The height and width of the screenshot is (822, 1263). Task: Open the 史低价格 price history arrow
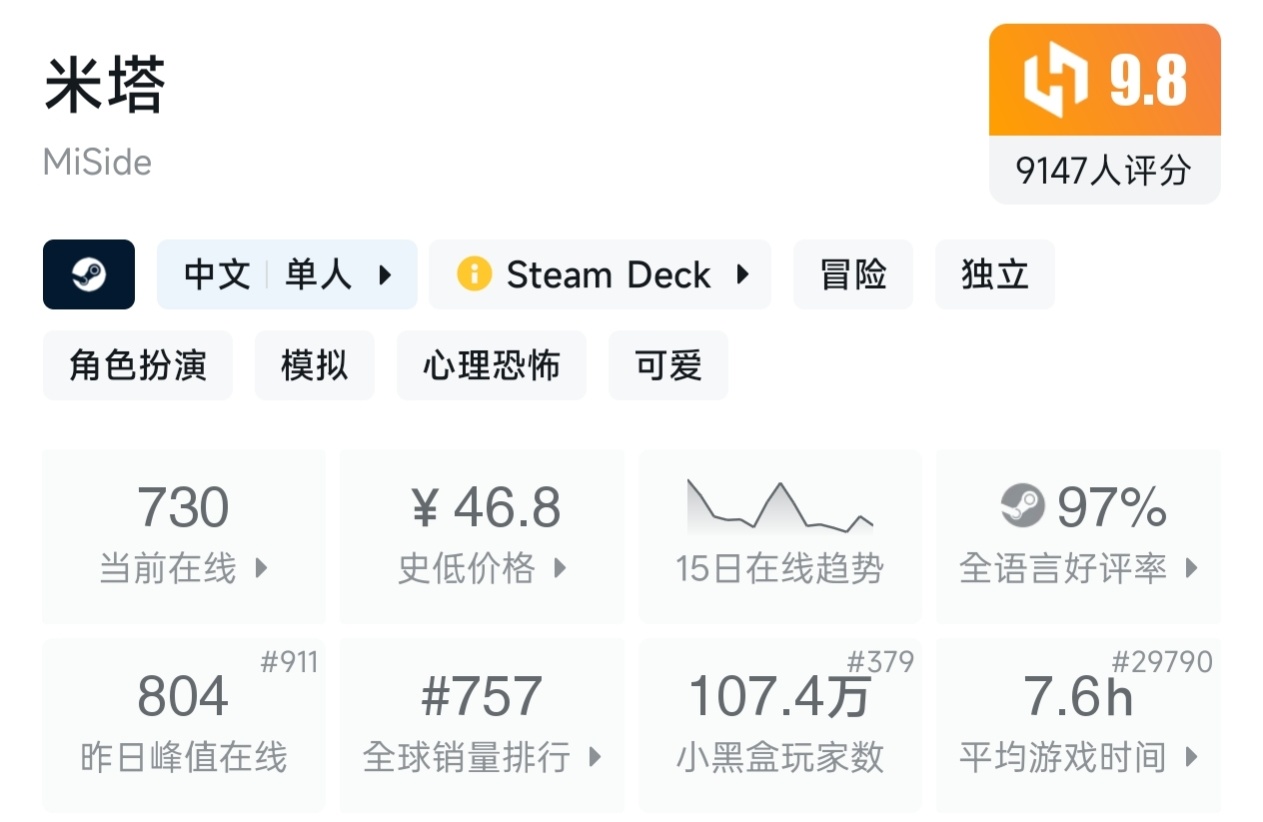(x=560, y=569)
